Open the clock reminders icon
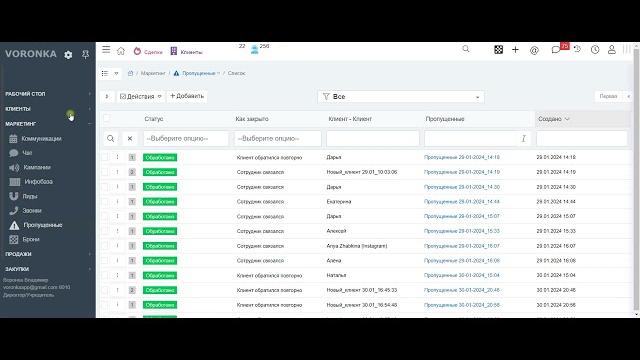The width and height of the screenshot is (640, 360). pos(595,50)
